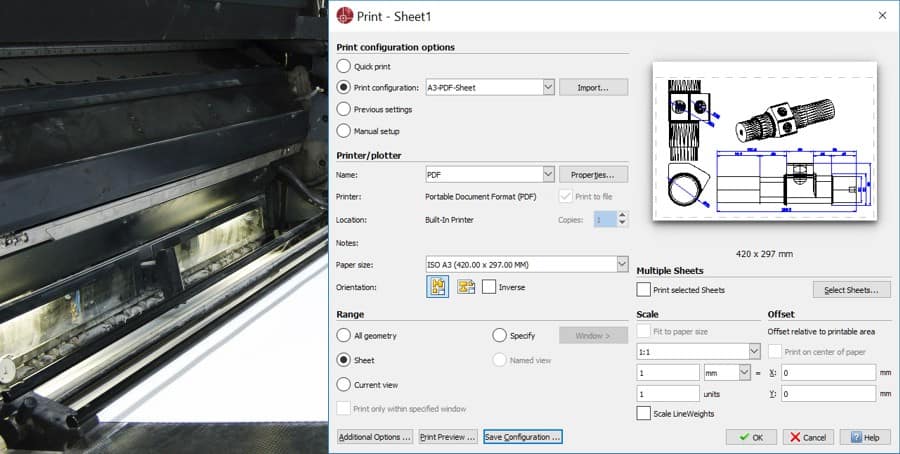This screenshot has height=454, width=900.
Task: Open the Paper size dropdown
Action: [x=621, y=264]
